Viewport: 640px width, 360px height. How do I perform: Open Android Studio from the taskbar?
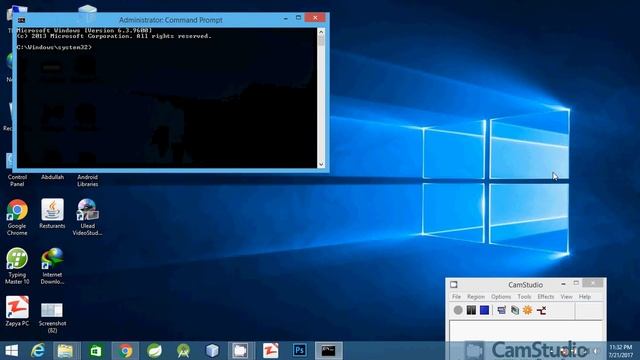pyautogui.click(x=183, y=351)
